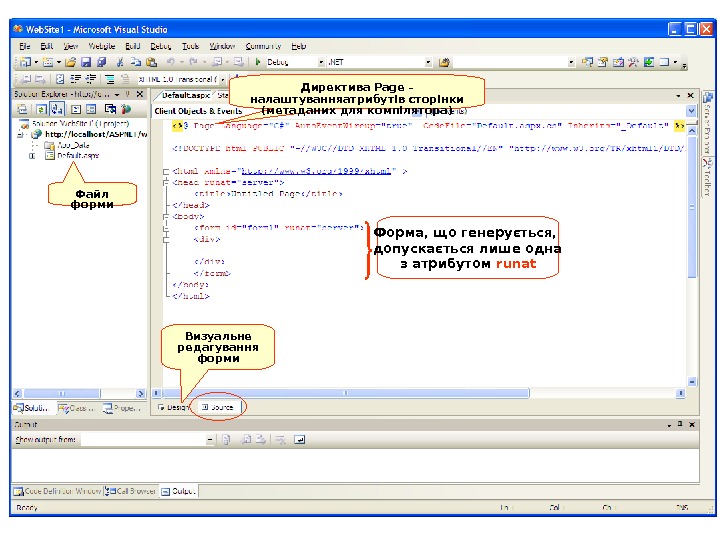
Task: Open the .NET platform dropdown
Action: (428, 62)
